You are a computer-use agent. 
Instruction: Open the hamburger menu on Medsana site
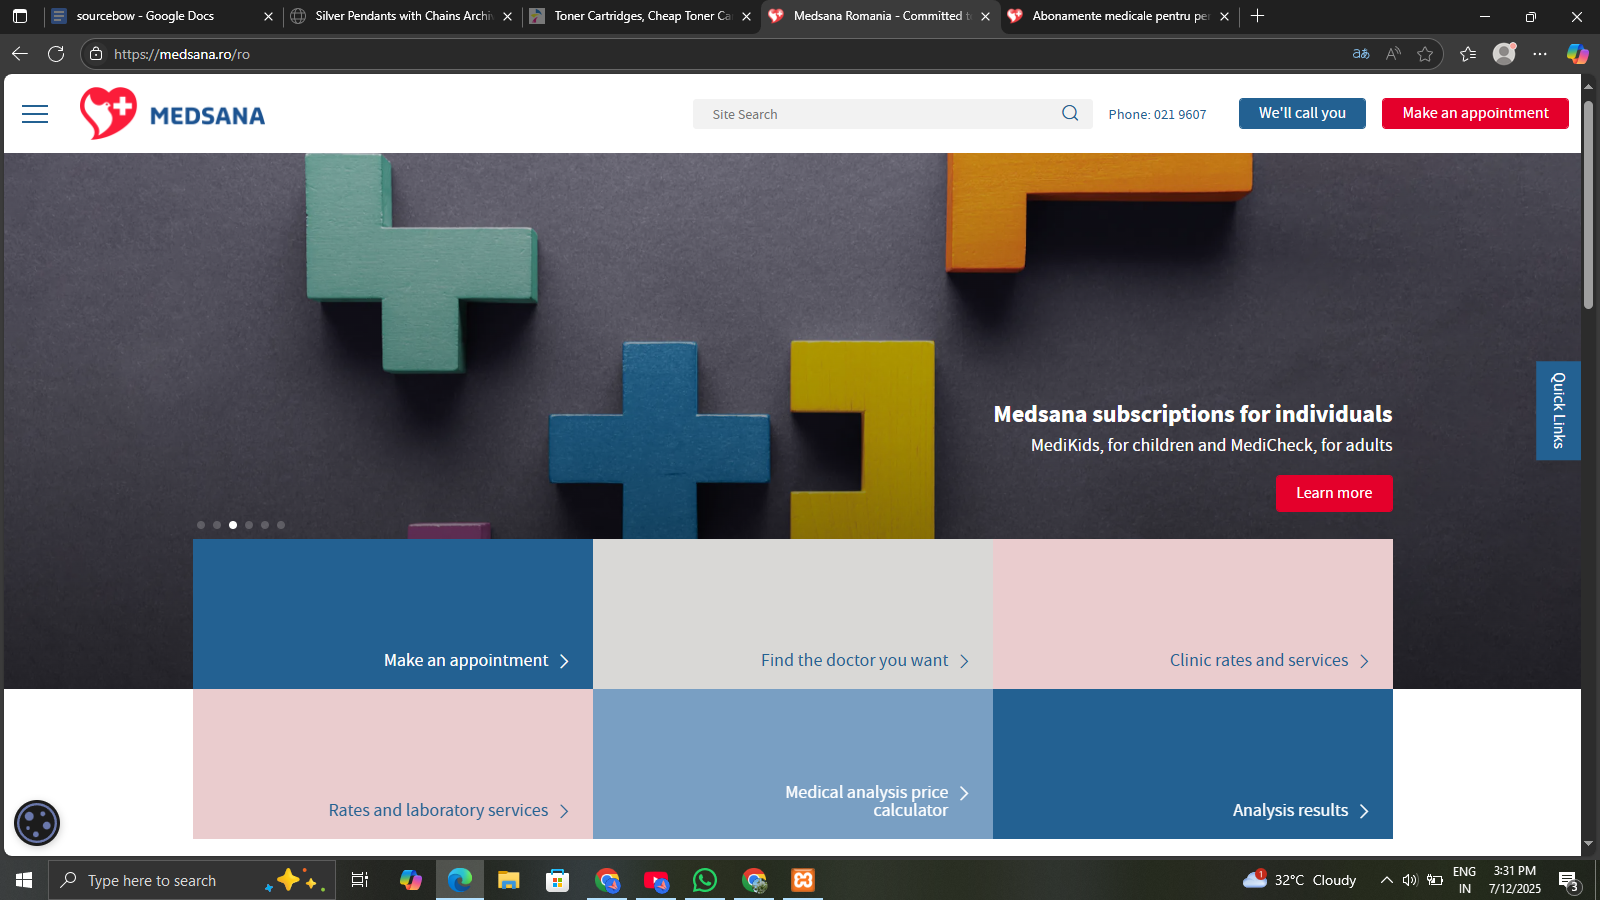click(x=35, y=114)
